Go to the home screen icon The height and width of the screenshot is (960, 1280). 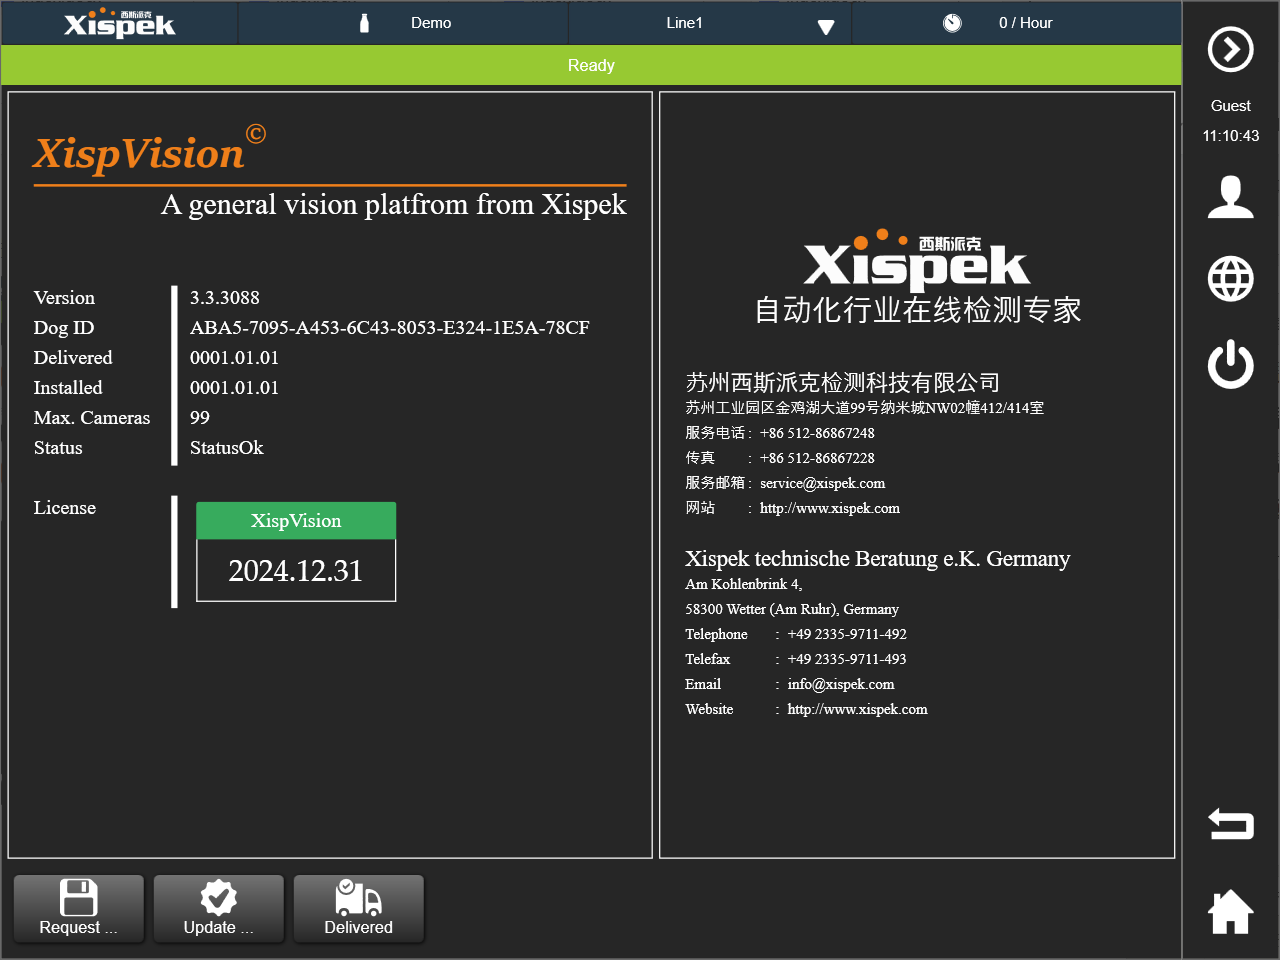[x=1231, y=911]
